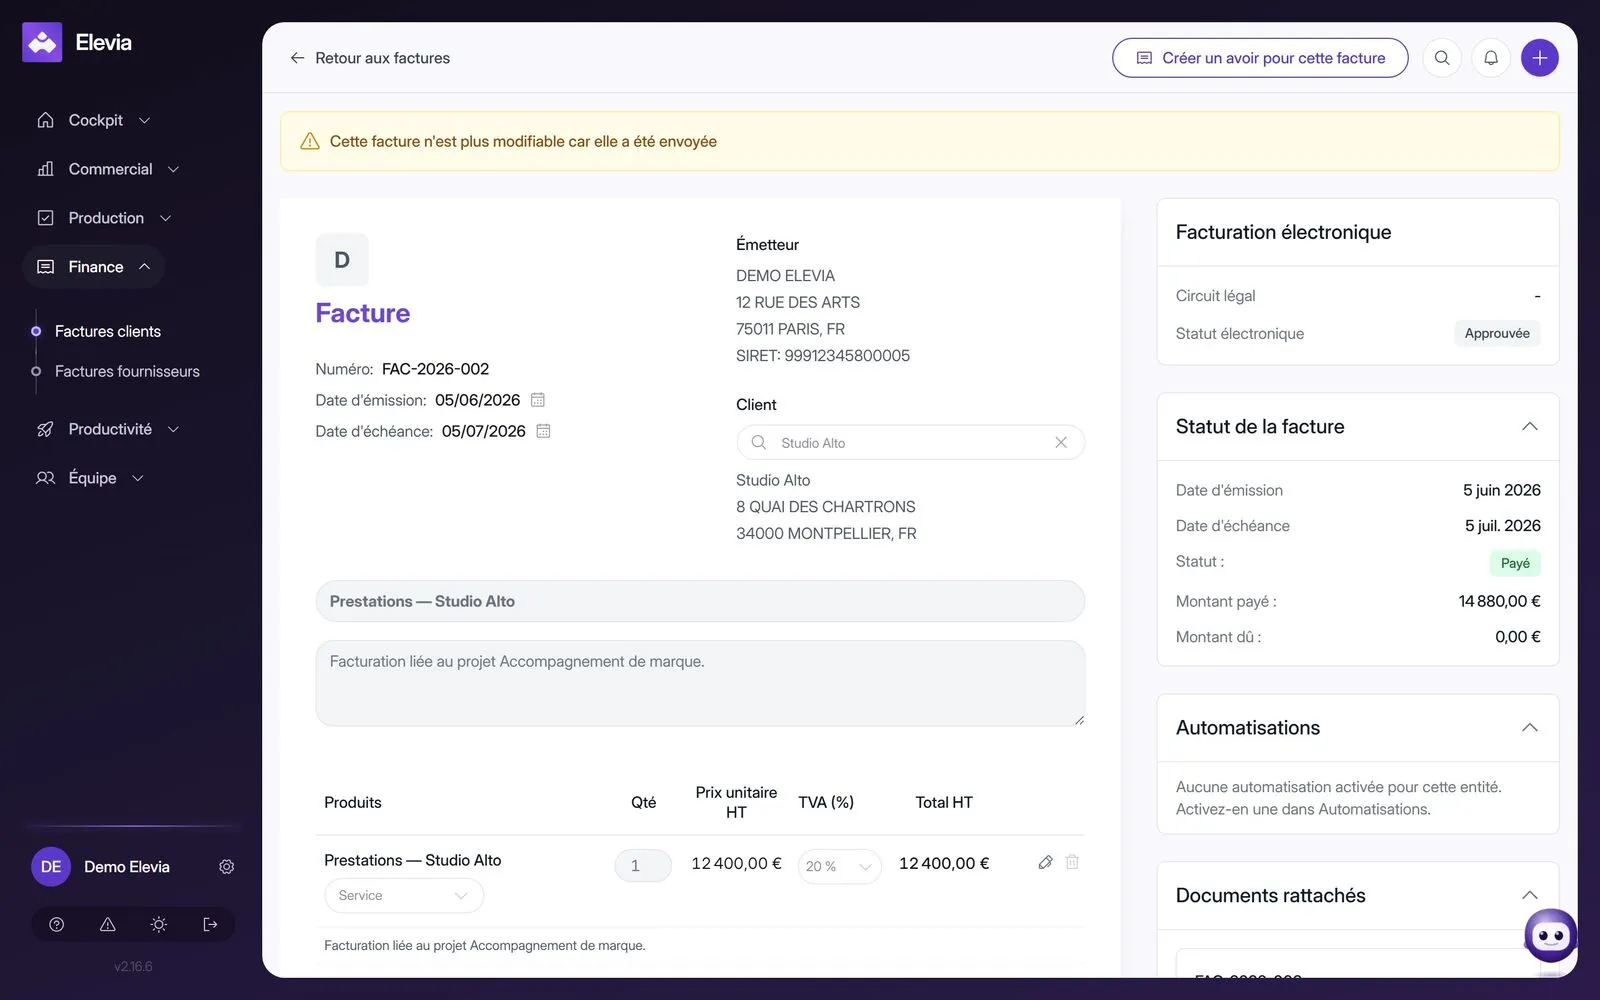Image resolution: width=1600 pixels, height=1000 pixels.
Task: Collapse Documents rattachés panel
Action: [1529, 895]
